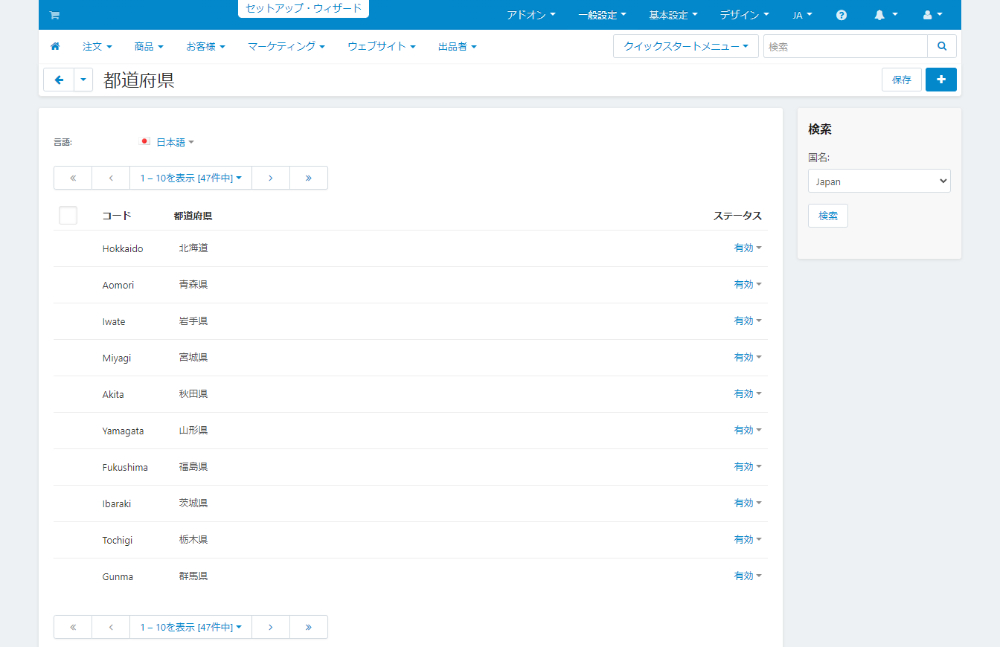Click the セットアップ・ウィザード button

click(304, 8)
